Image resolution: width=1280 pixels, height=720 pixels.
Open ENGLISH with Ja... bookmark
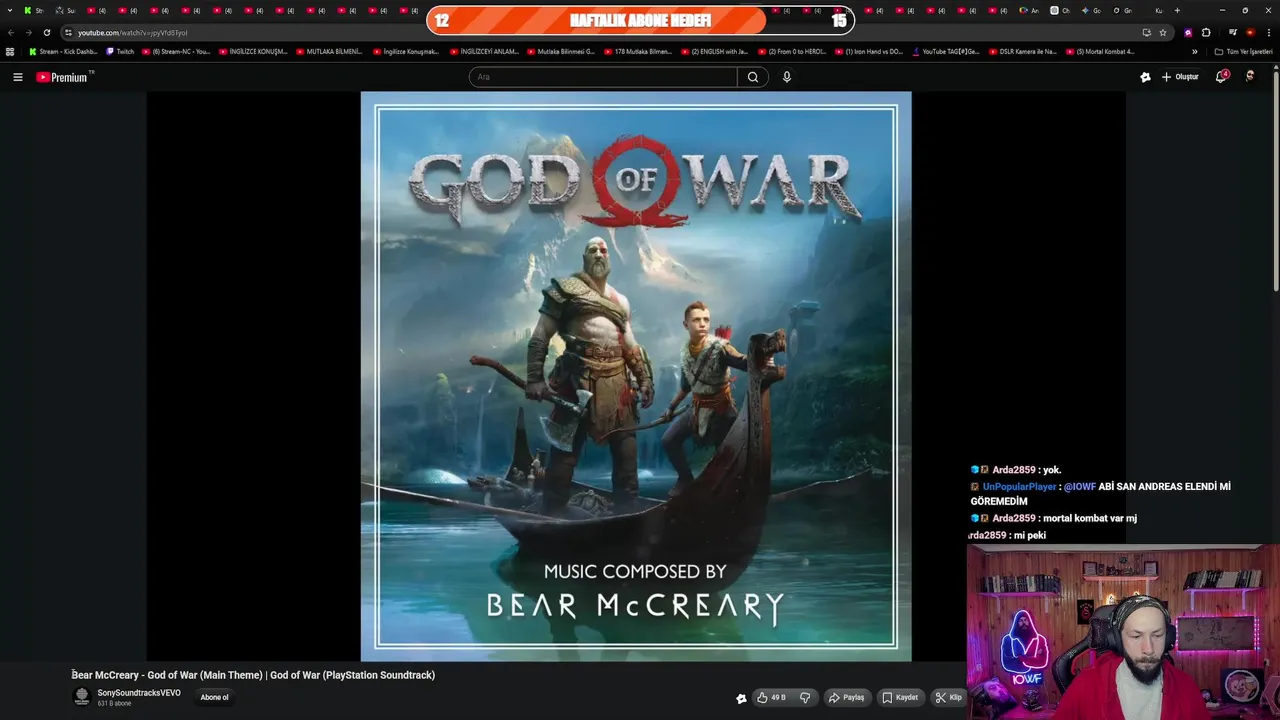coord(715,51)
